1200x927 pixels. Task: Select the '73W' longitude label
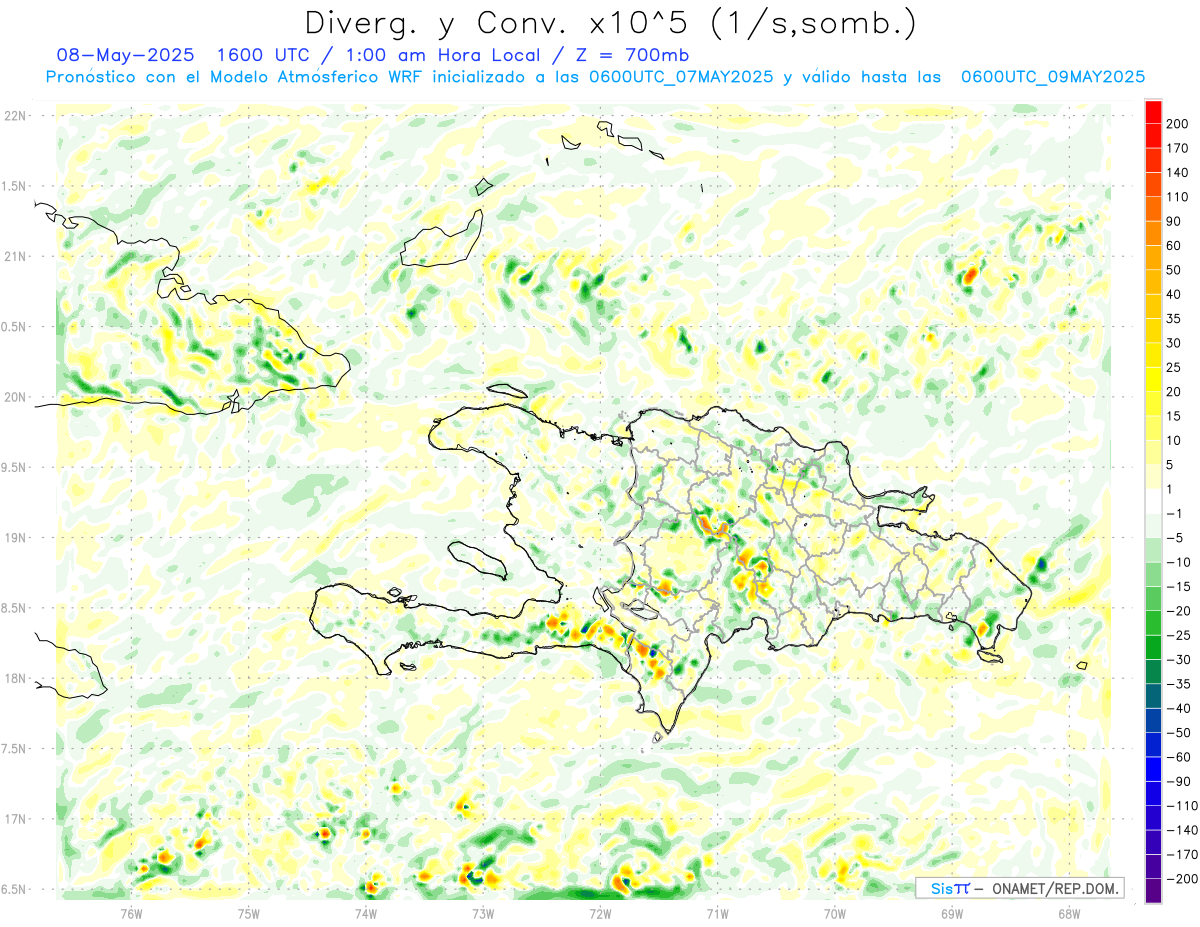click(483, 913)
